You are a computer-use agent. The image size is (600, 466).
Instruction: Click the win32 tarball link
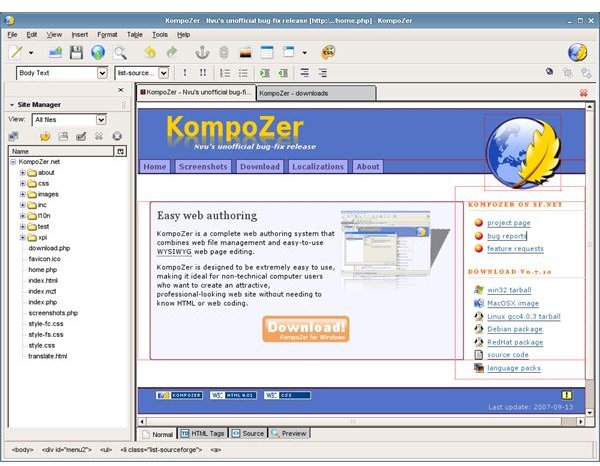pos(509,290)
